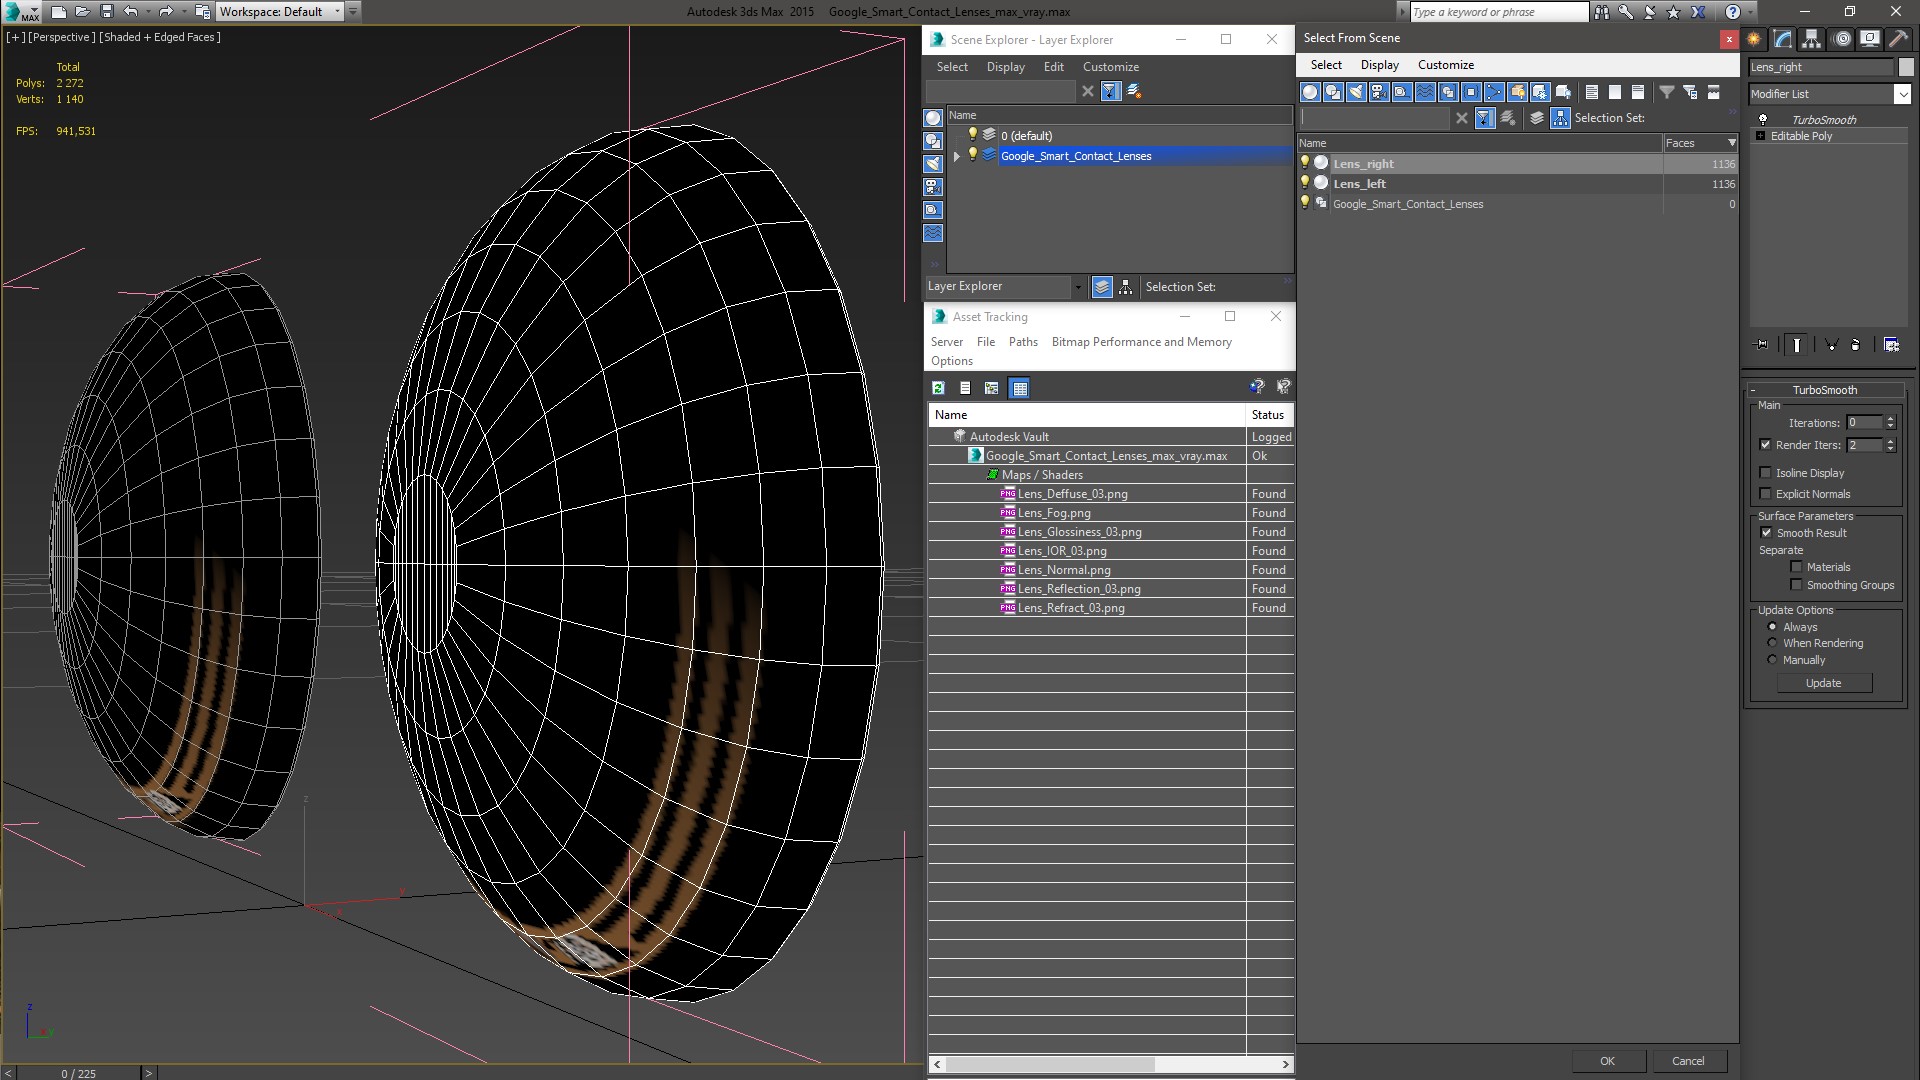The height and width of the screenshot is (1080, 1920).
Task: Click Refresh icon in Asset Tracking toolbar
Action: point(938,388)
